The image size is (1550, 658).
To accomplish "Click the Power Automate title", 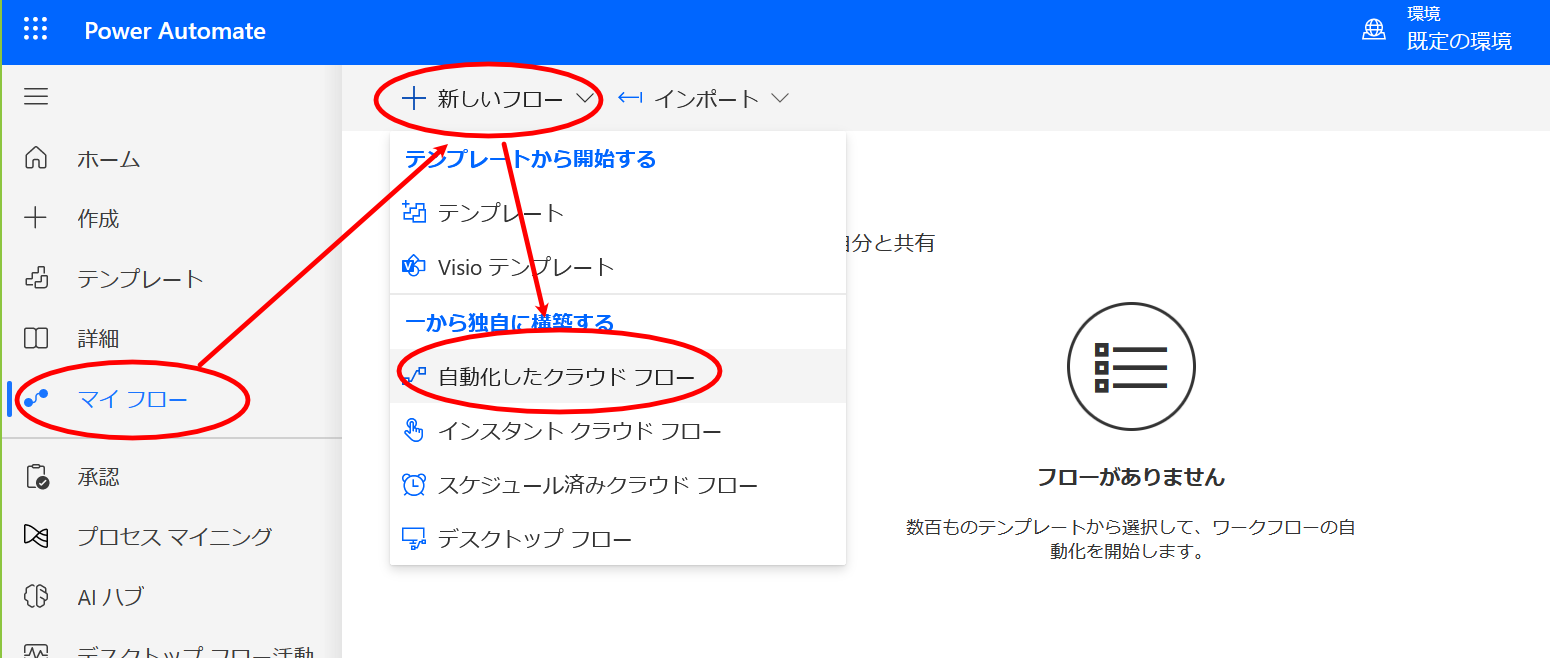I will tap(175, 31).
